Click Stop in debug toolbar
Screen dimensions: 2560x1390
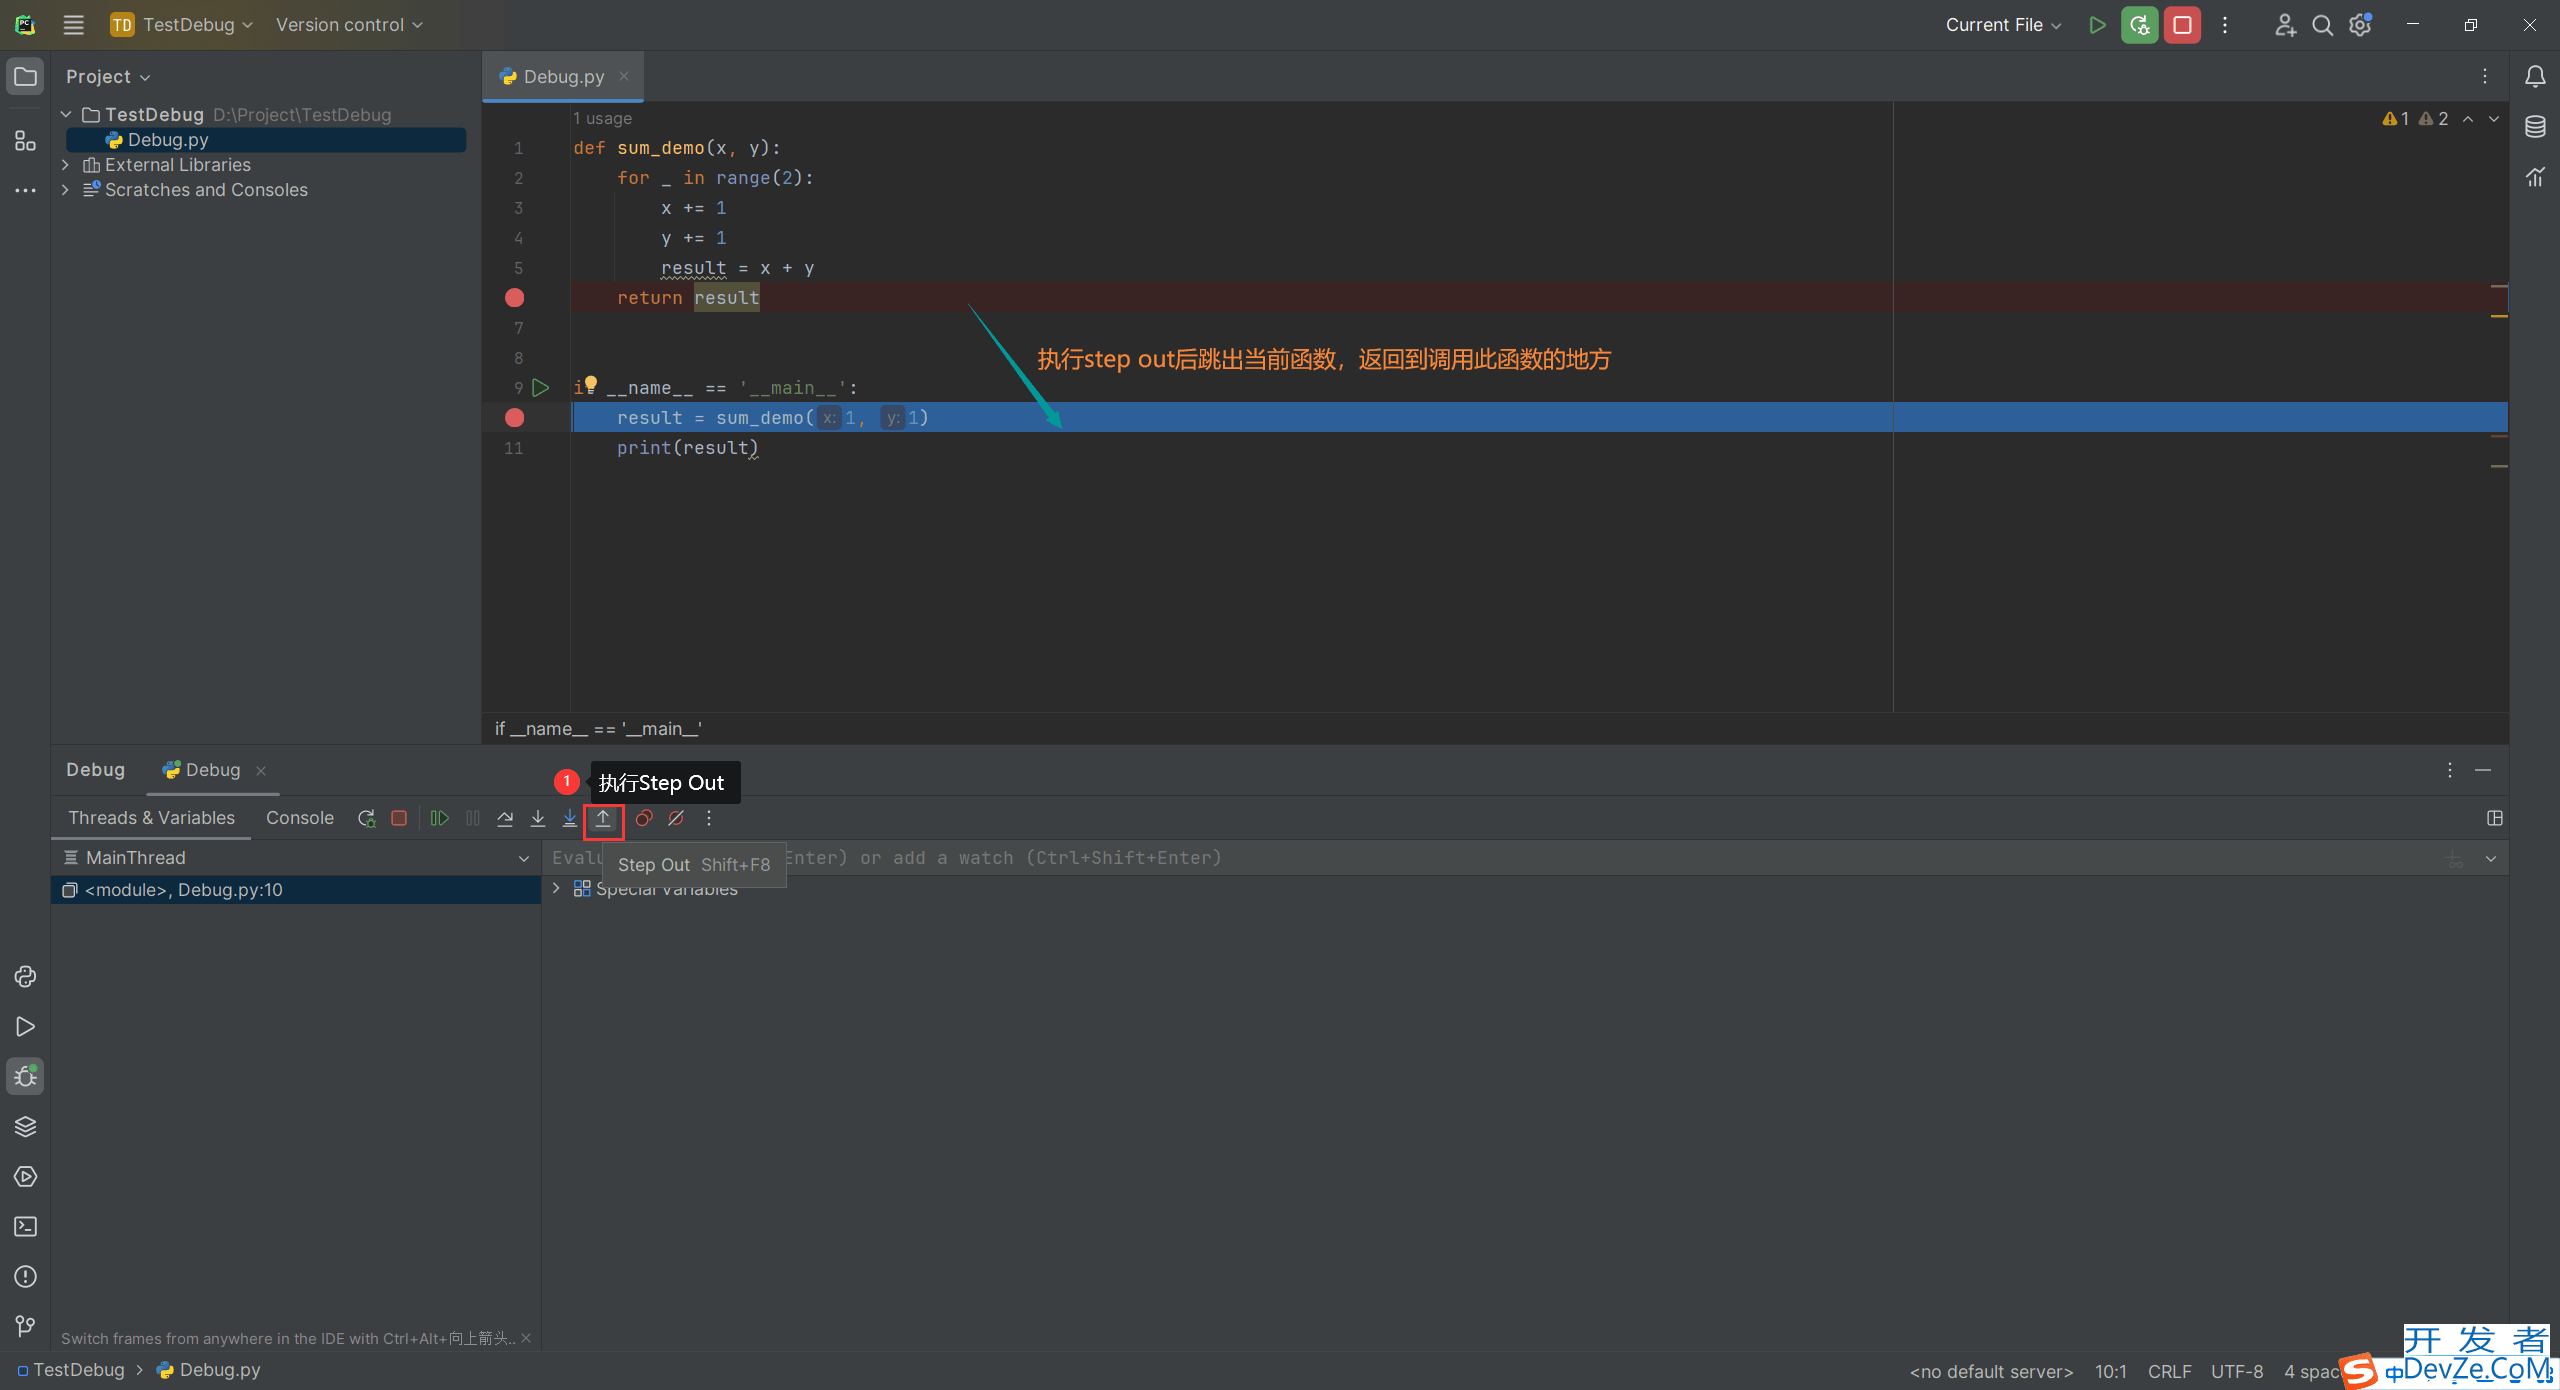click(x=399, y=818)
